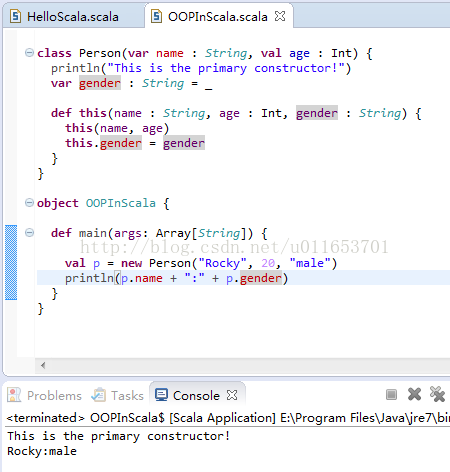
Task: Remove the launch with the single X icon
Action: [x=414, y=394]
